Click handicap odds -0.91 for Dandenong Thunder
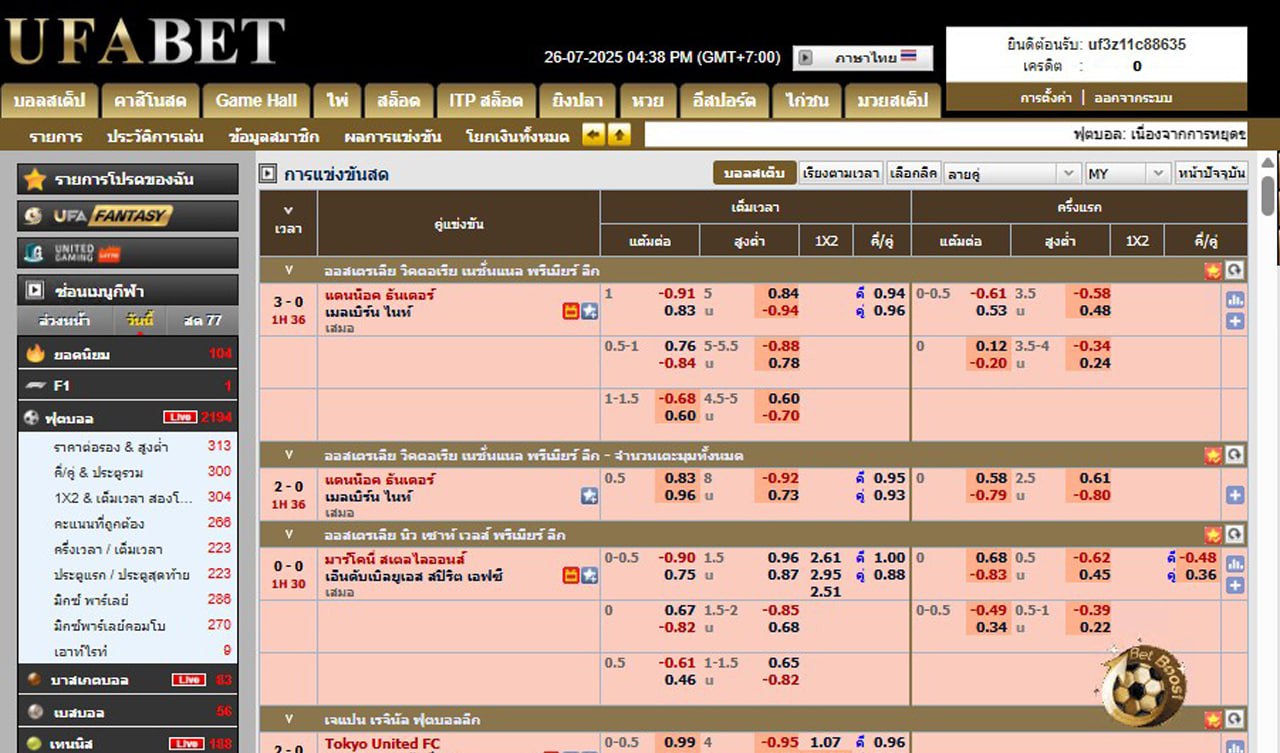1280x753 pixels. tap(677, 294)
